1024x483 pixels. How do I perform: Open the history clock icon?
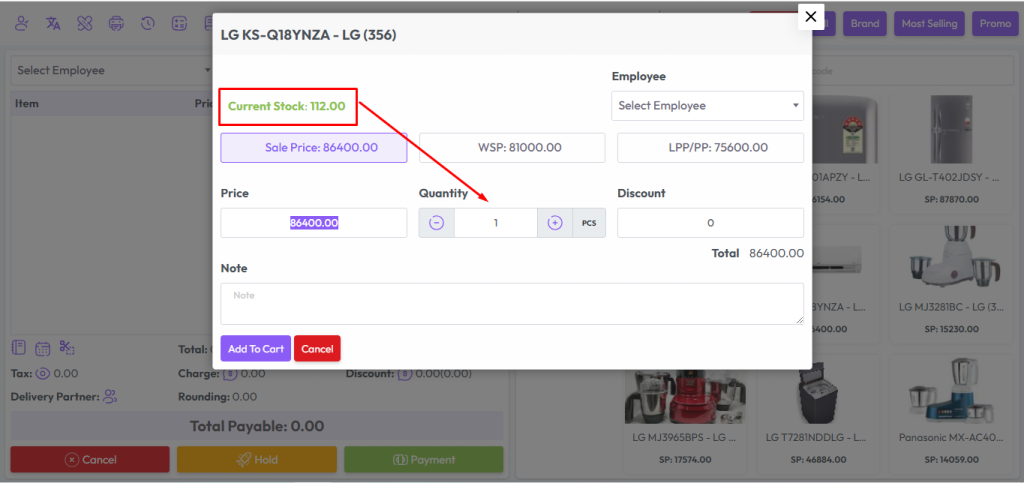[148, 24]
